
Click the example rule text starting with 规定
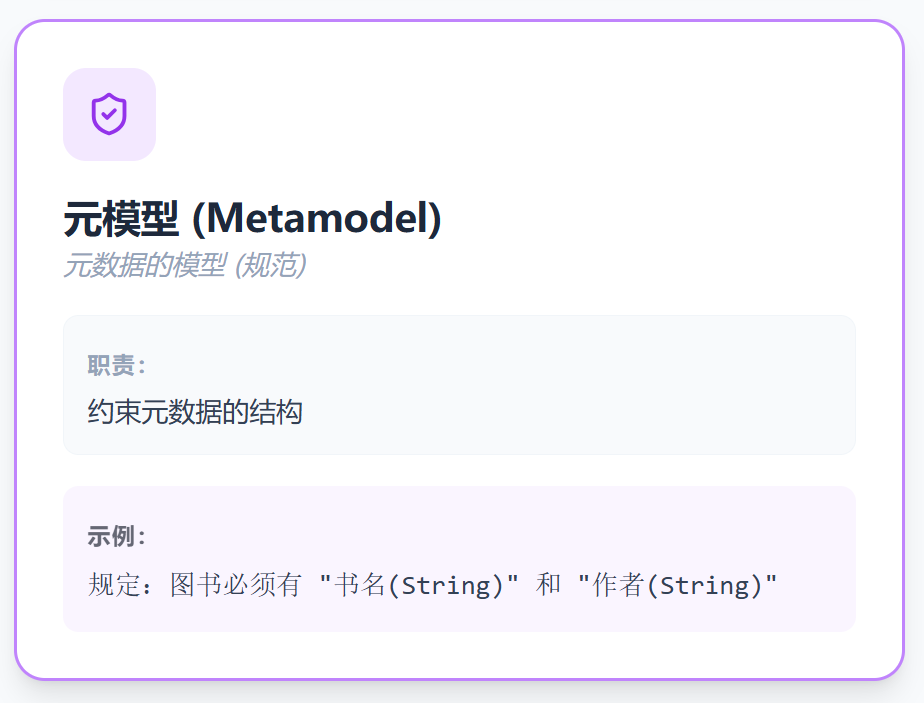coord(433,585)
